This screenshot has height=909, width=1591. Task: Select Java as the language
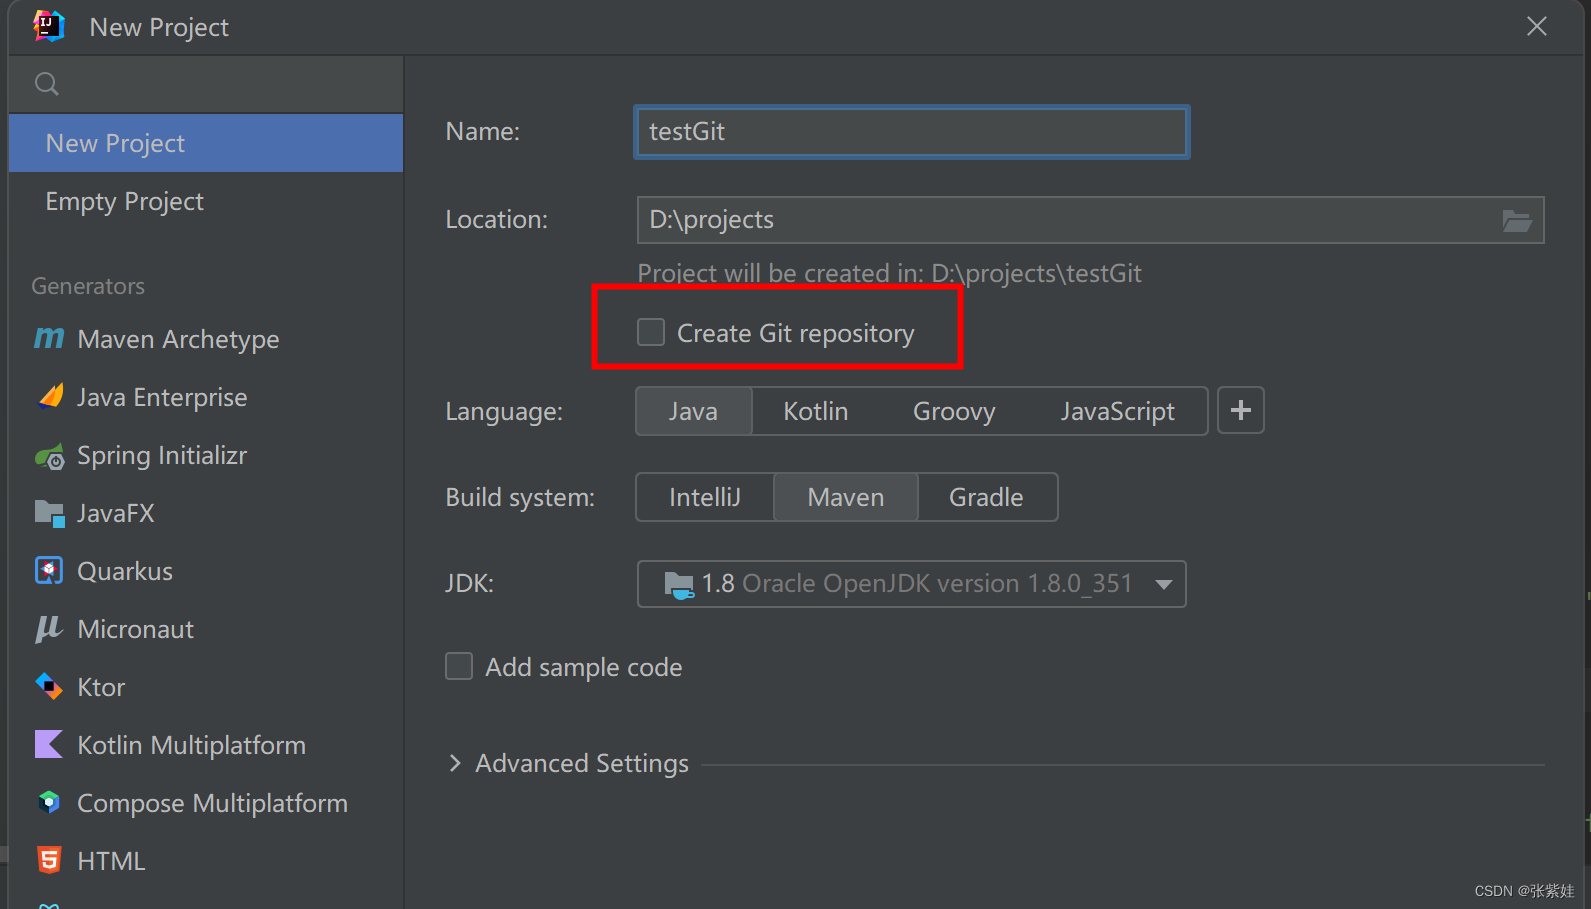pos(693,411)
